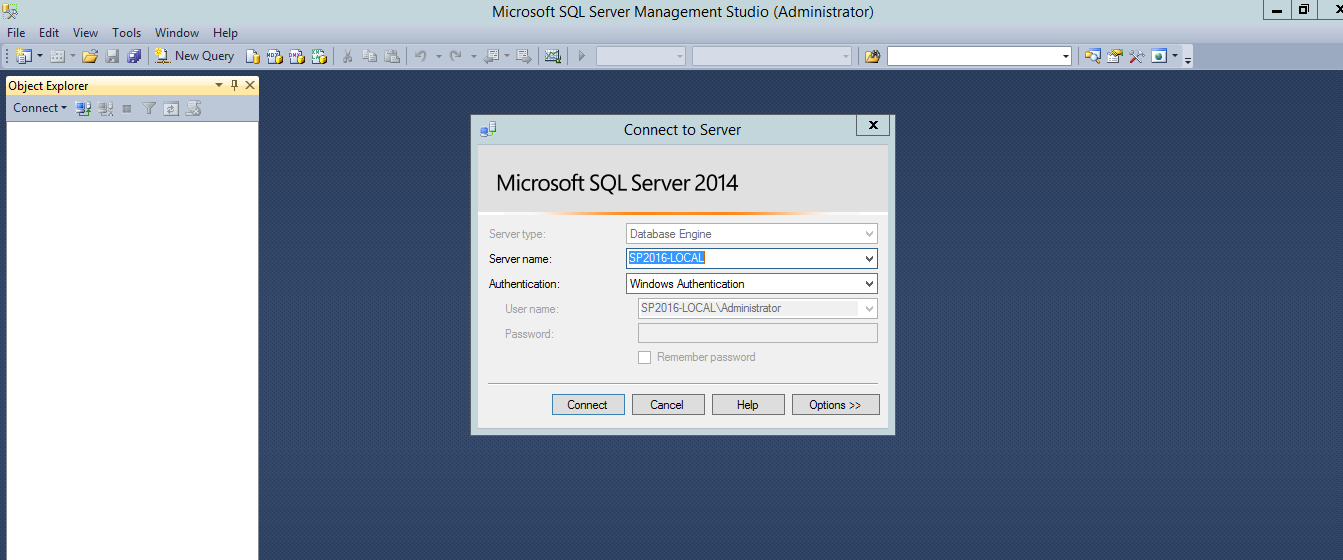This screenshot has height=560, width=1343.
Task: Click the Navigate Backward icon
Action: pos(491,56)
